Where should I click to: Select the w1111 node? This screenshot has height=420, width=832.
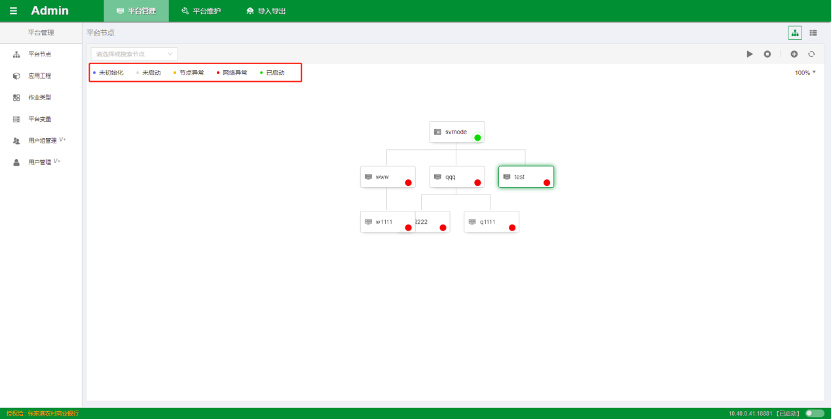tap(388, 222)
